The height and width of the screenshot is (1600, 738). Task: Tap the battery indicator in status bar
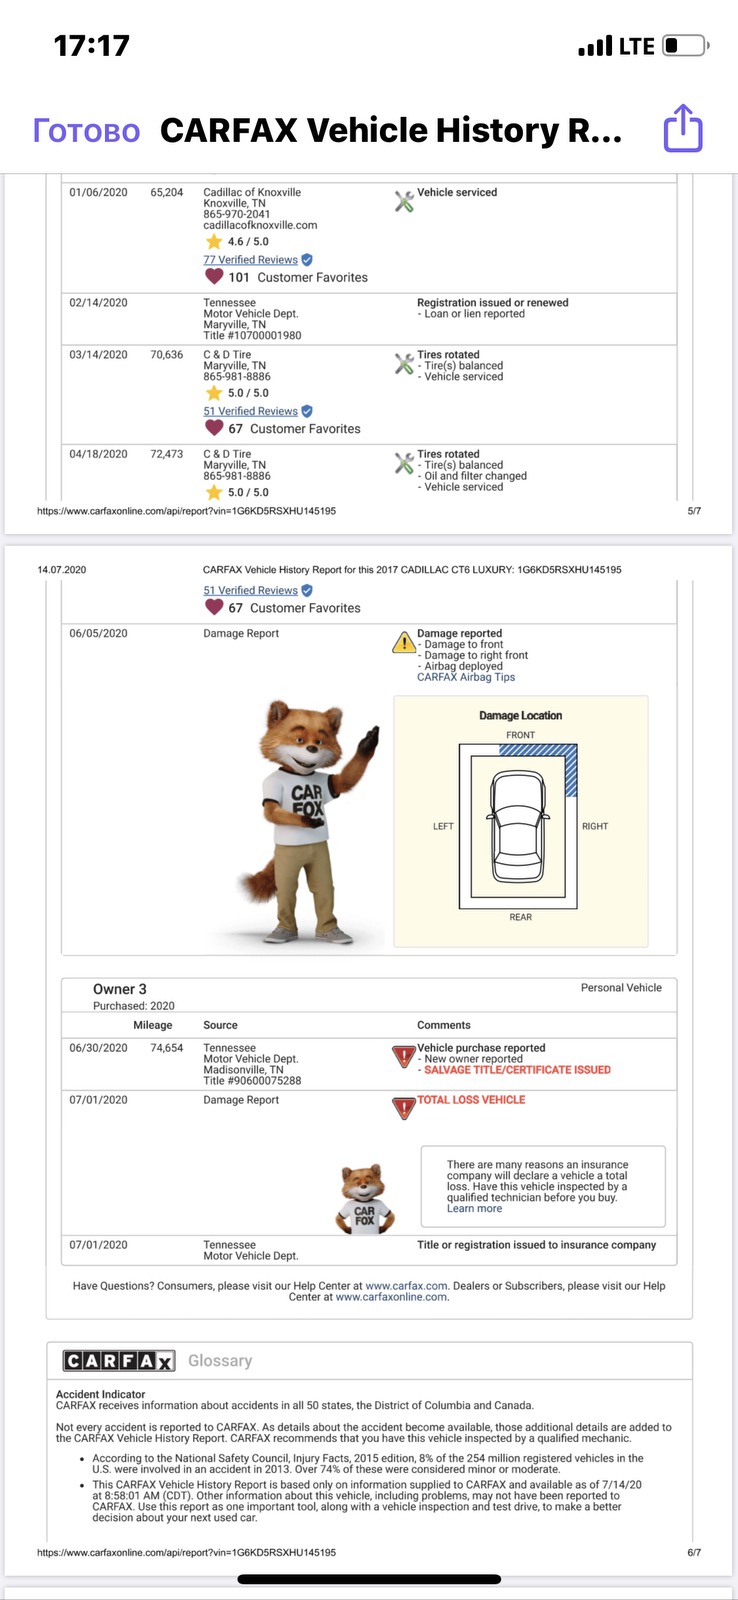point(686,46)
